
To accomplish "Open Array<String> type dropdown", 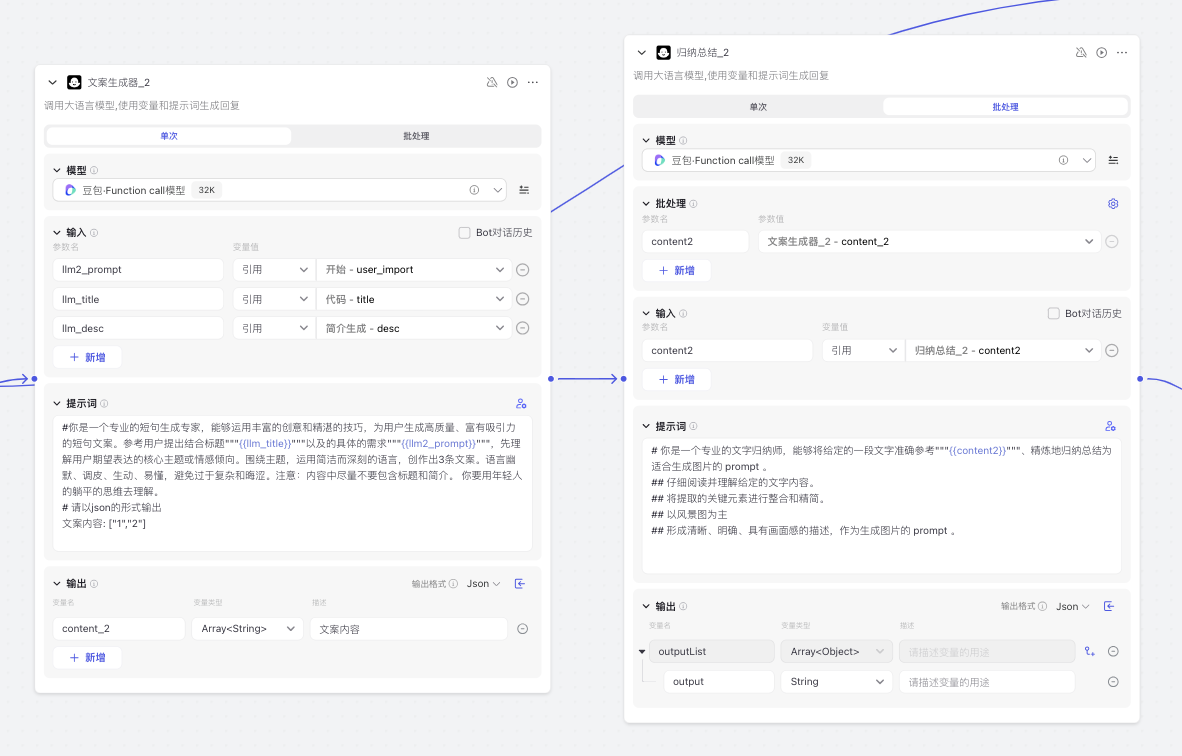I will pyautogui.click(x=247, y=629).
